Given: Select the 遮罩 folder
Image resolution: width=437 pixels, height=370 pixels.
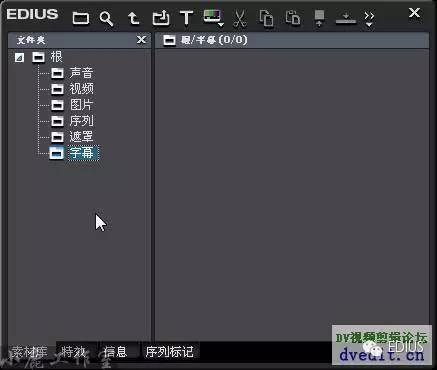Looking at the screenshot, I should pyautogui.click(x=81, y=137).
